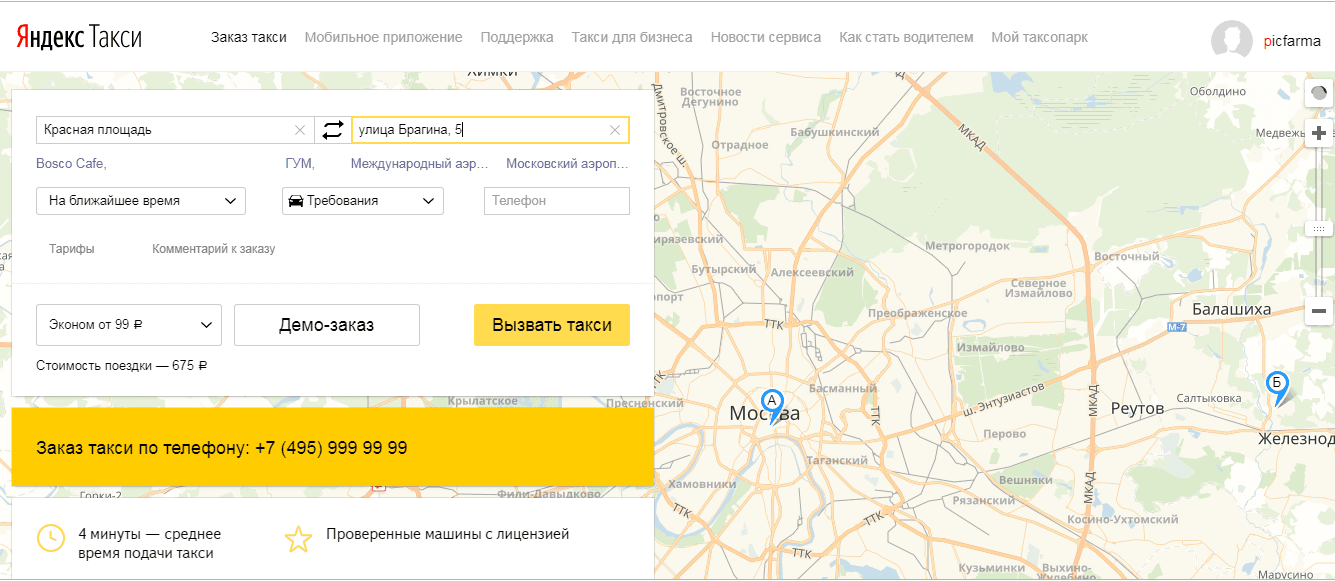The width and height of the screenshot is (1335, 581).
Task: Zoom in on the map
Action: click(x=1319, y=133)
